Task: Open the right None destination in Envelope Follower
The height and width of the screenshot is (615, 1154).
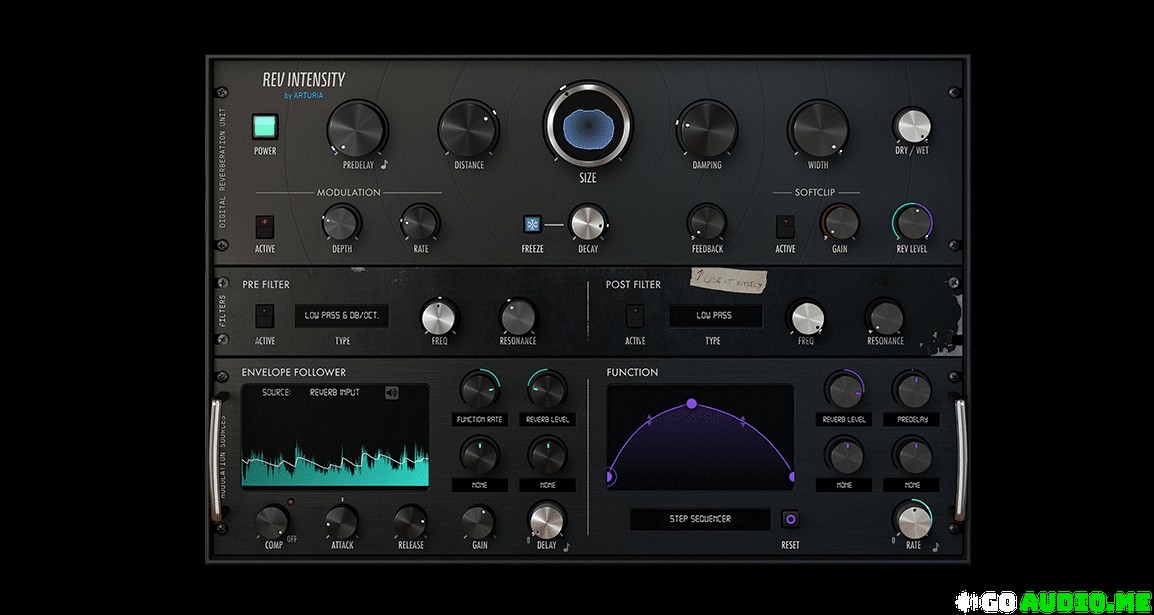Action: [x=547, y=486]
